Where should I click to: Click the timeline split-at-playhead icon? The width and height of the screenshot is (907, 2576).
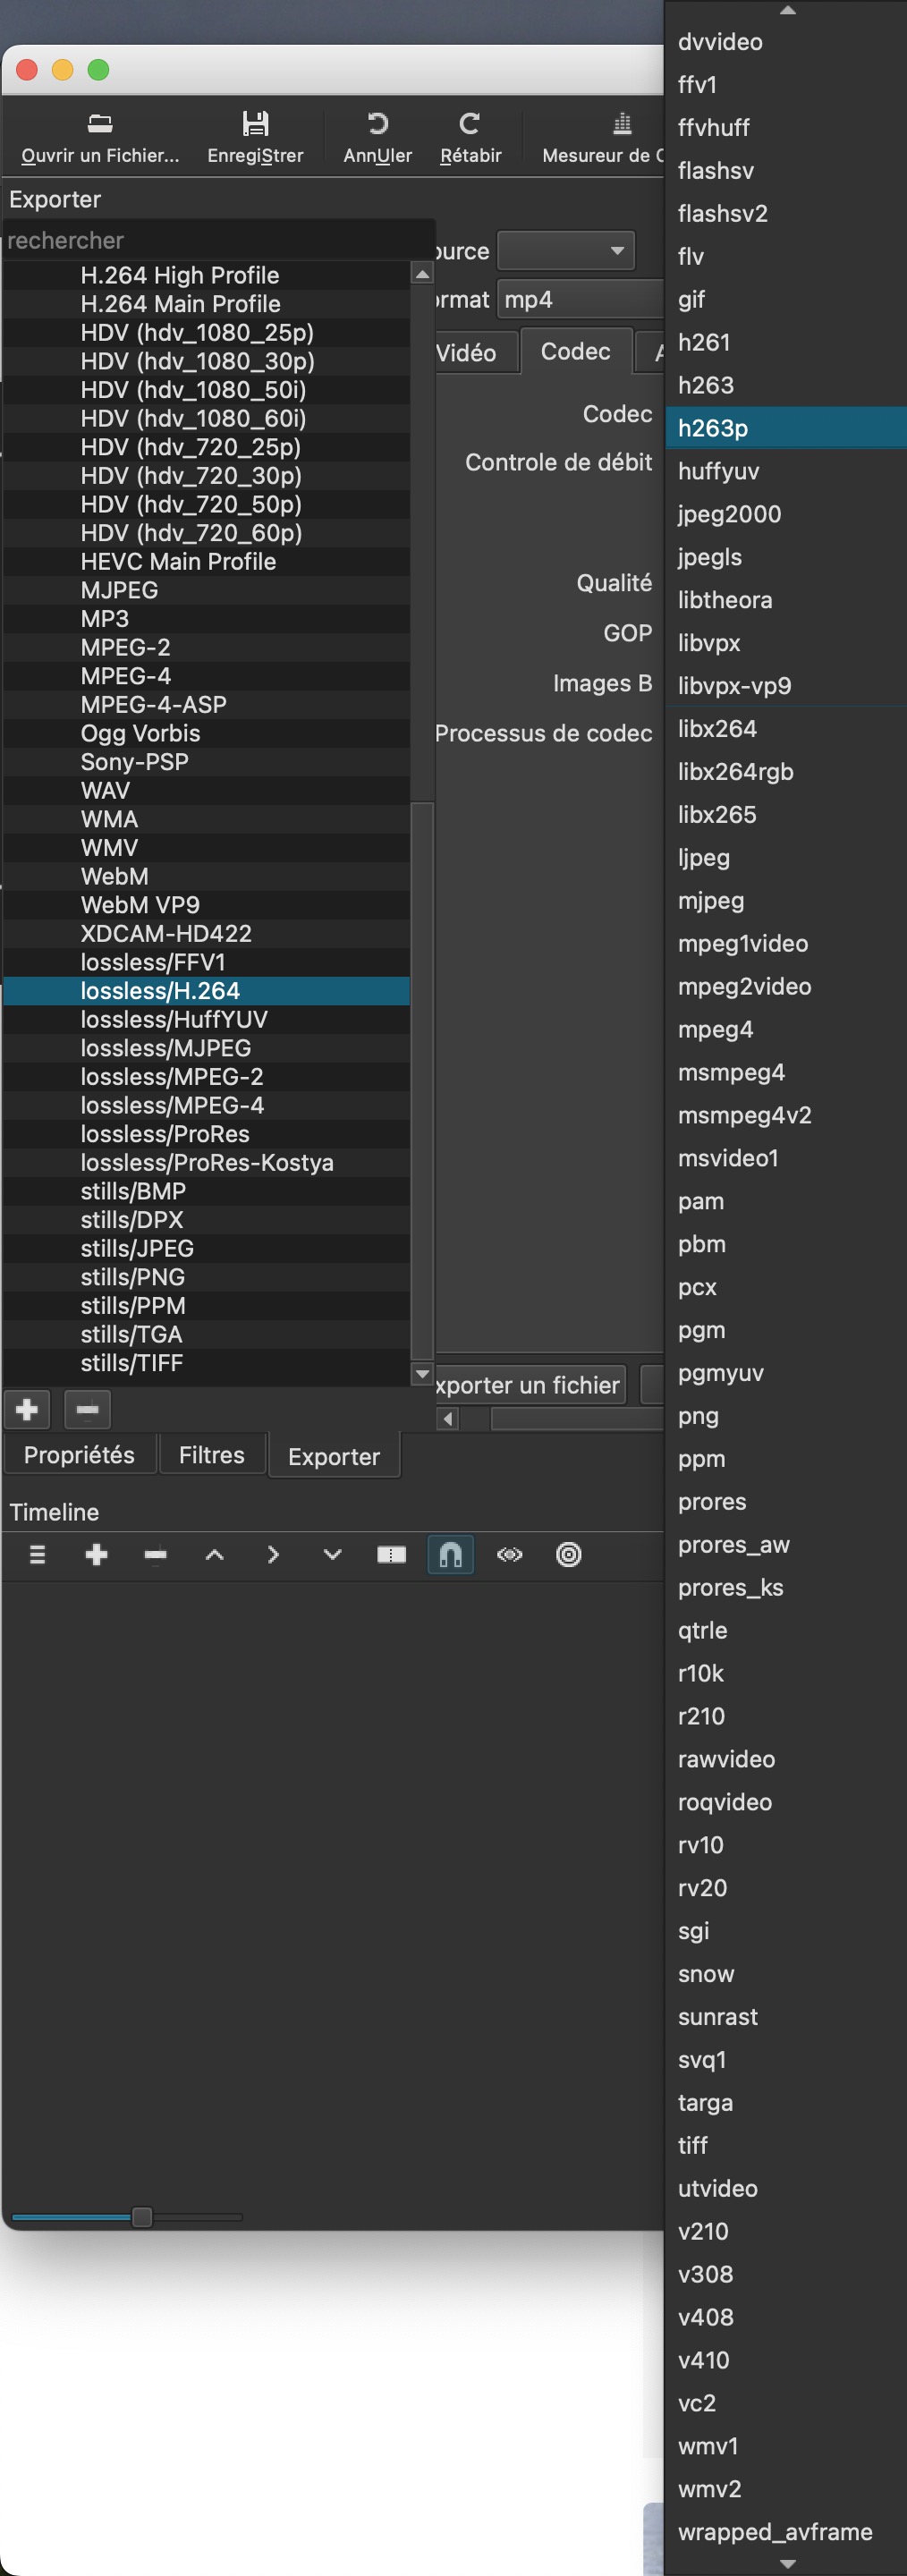(x=391, y=1554)
